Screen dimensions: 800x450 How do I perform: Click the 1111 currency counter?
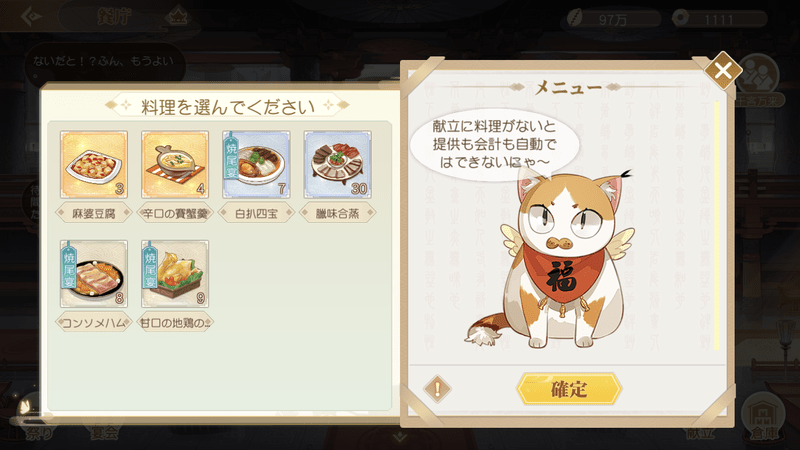718,19
